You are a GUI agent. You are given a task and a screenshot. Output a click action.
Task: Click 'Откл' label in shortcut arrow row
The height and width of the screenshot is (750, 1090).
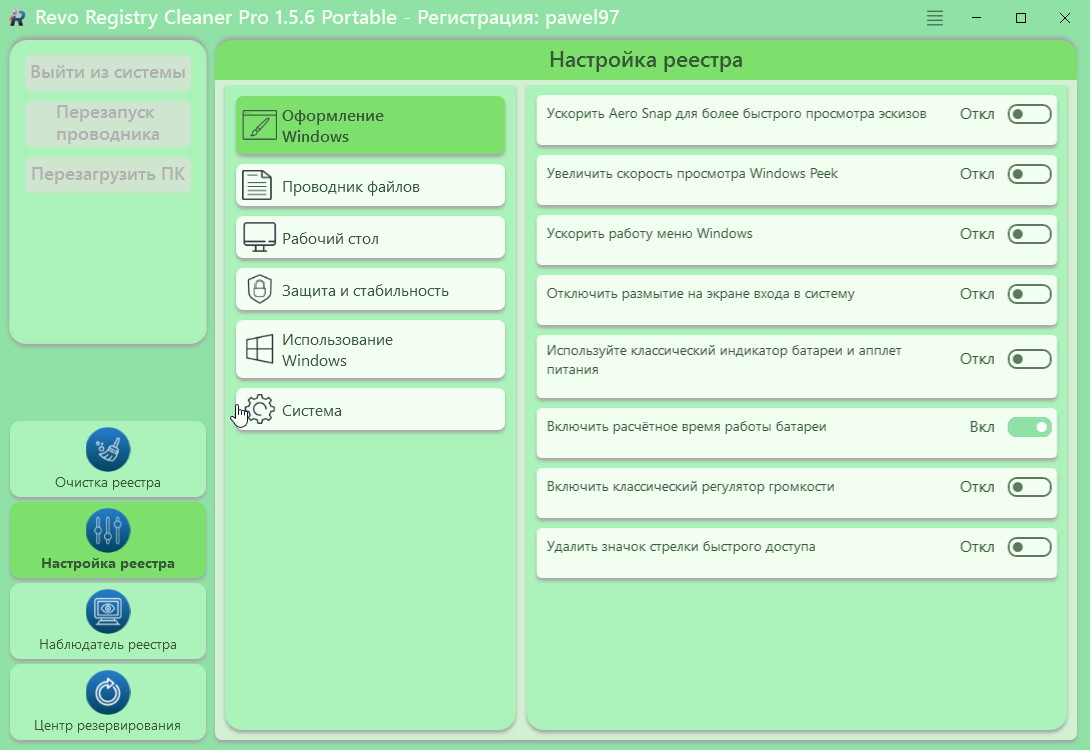[977, 547]
